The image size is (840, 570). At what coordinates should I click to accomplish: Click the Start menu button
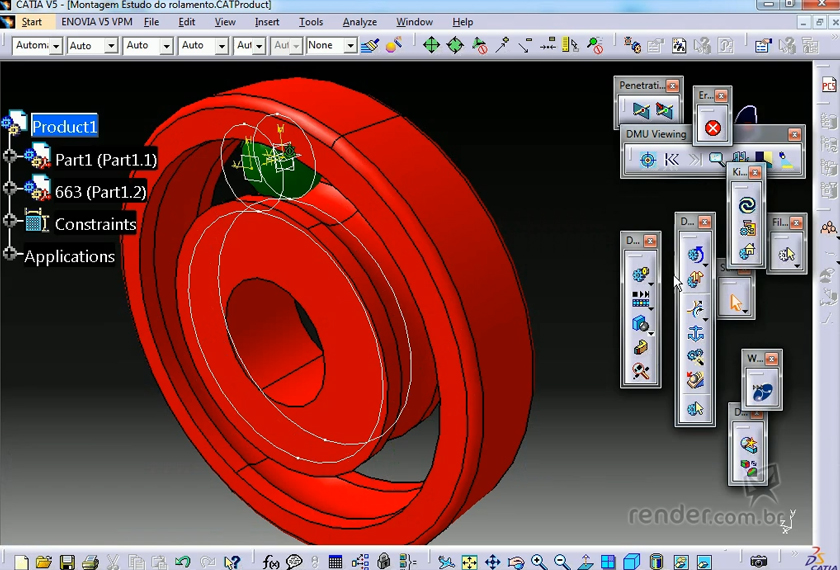pos(30,22)
